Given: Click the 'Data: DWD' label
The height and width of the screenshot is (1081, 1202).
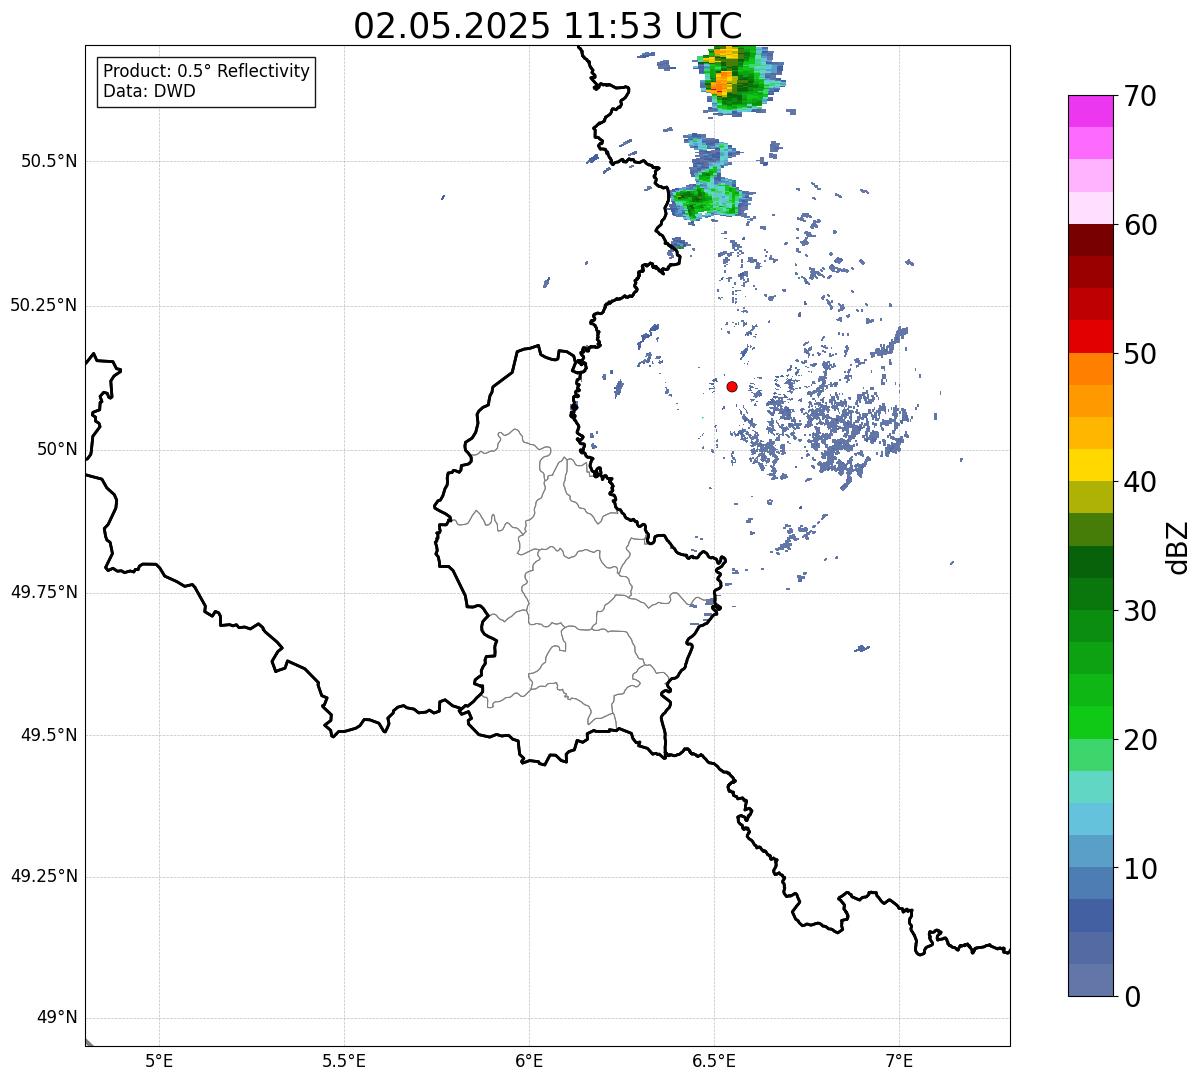Looking at the screenshot, I should 149,91.
